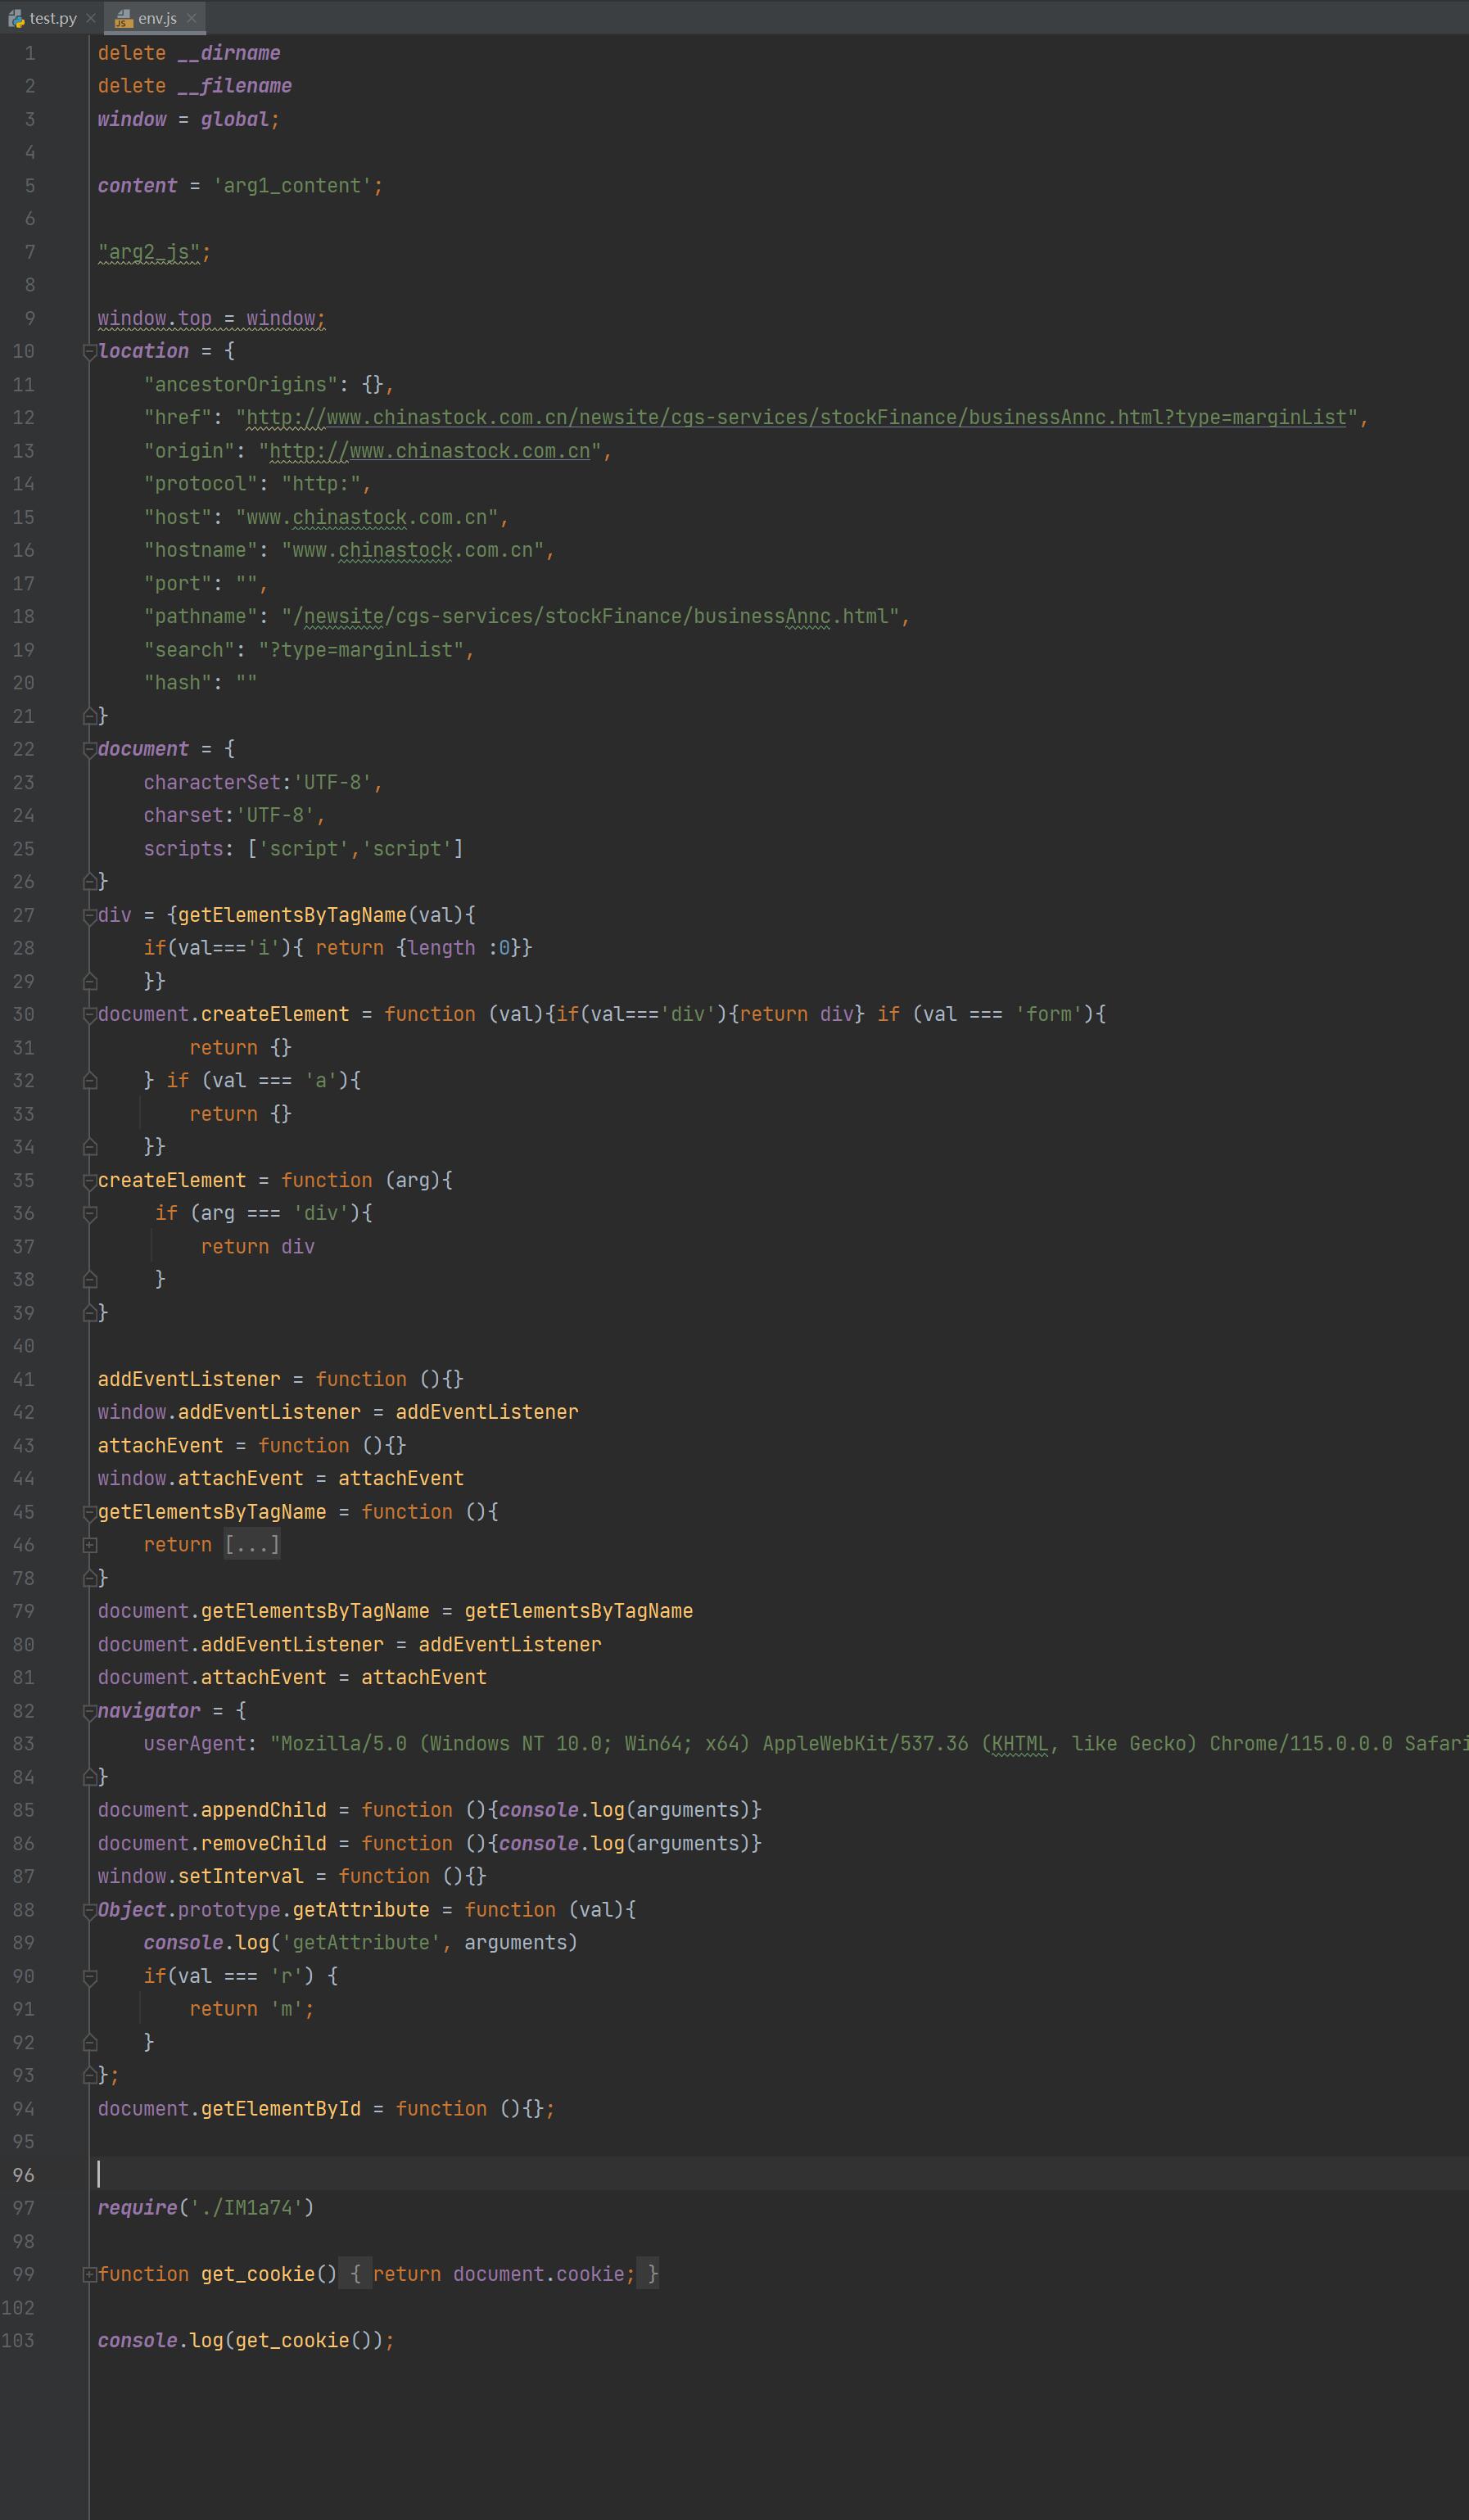Click fold end marker at line 84

[89, 1777]
